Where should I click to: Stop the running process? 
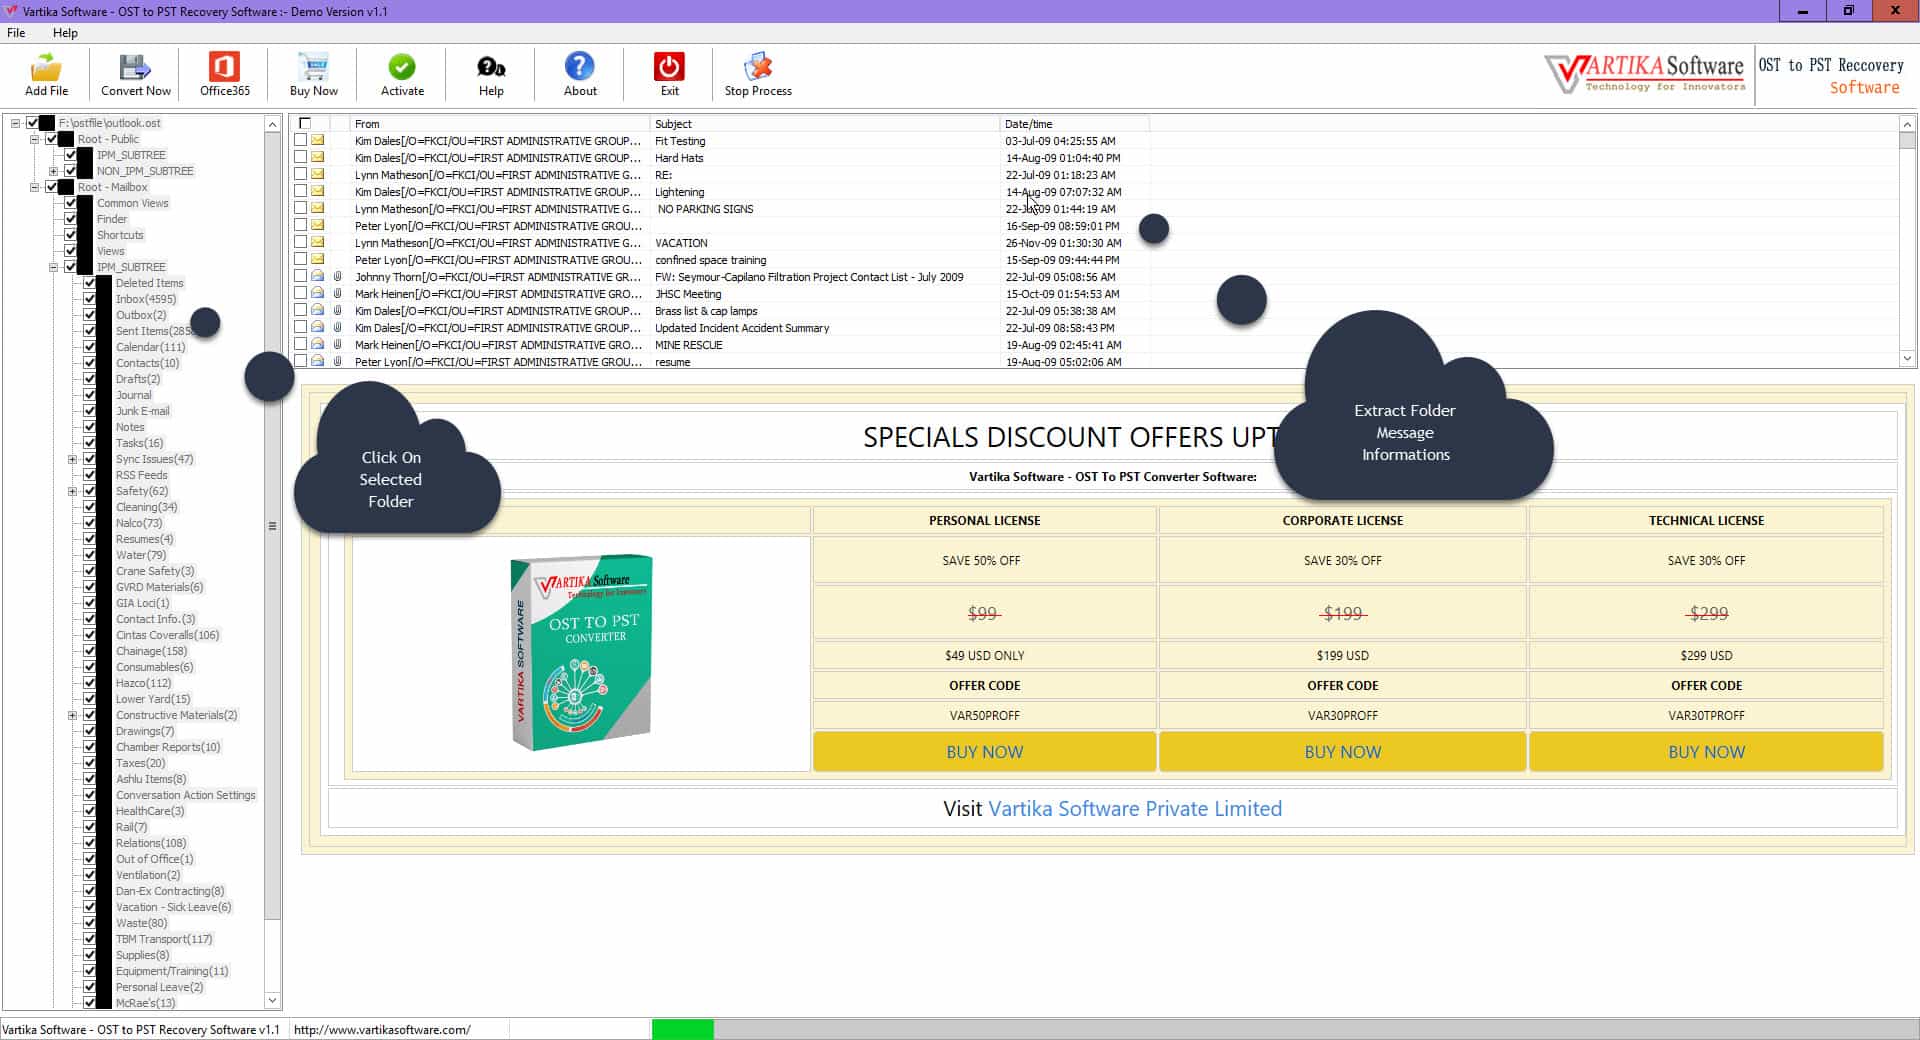[758, 75]
